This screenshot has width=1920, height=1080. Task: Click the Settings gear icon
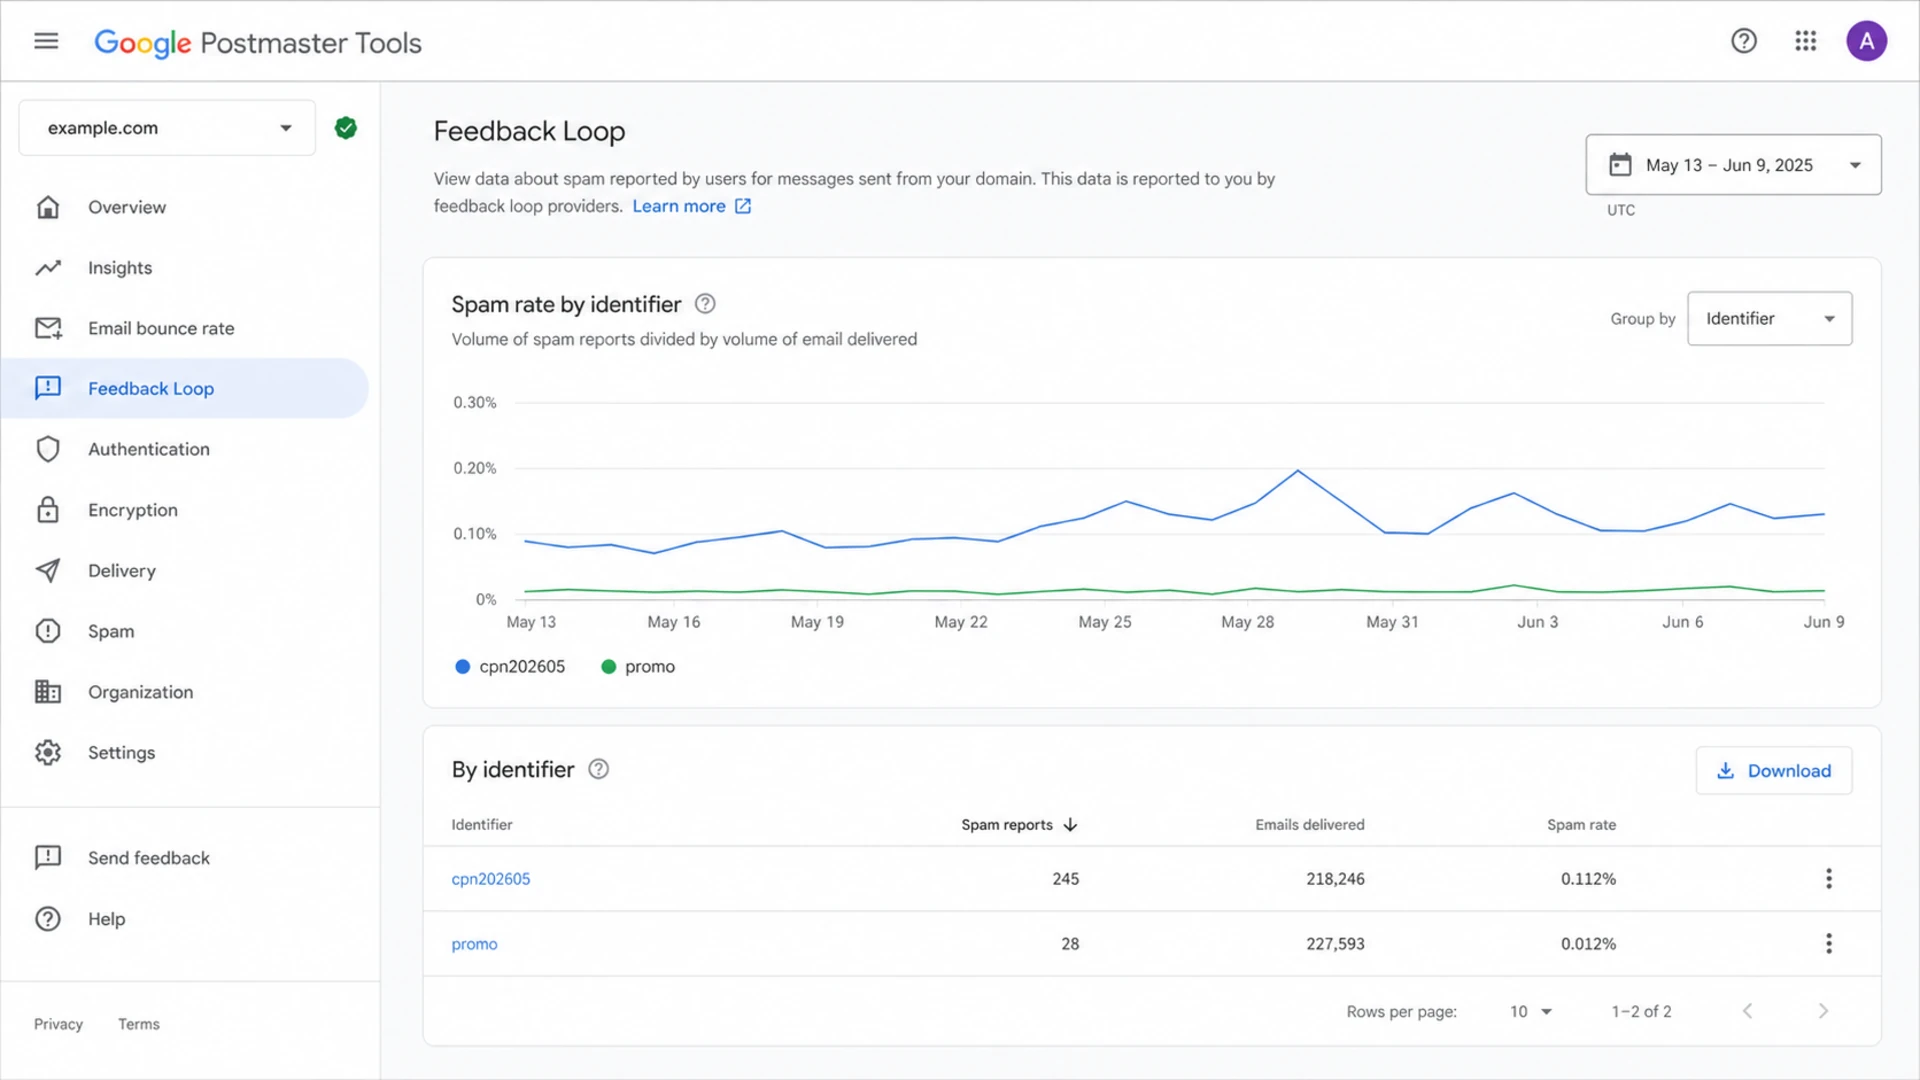48,752
